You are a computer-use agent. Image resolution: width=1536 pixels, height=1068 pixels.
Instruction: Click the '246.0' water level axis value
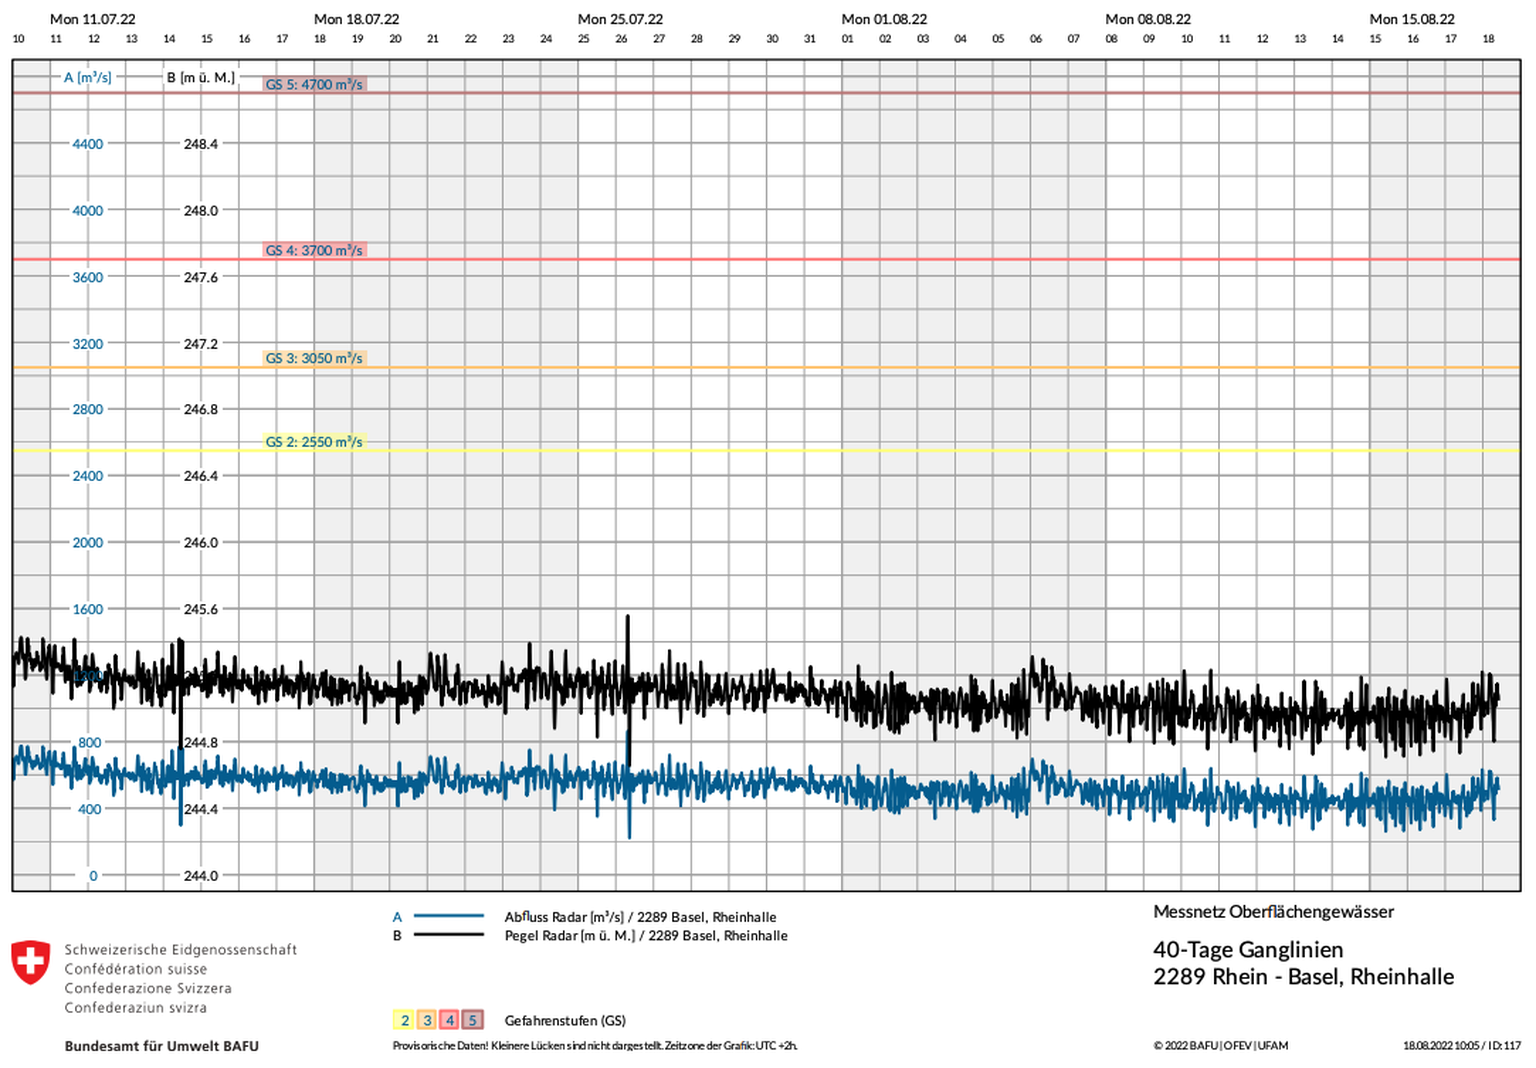pos(201,542)
